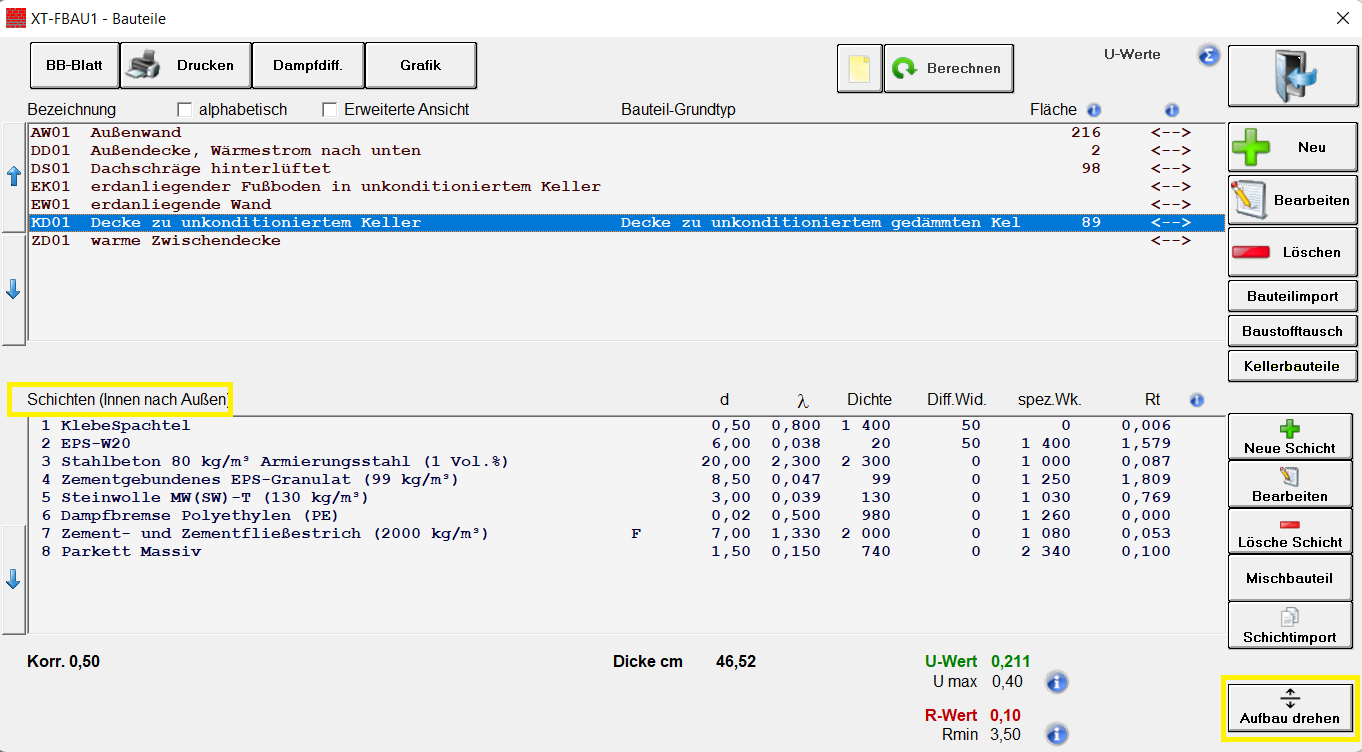The height and width of the screenshot is (752, 1362).
Task: Move component down in upper list arrow
Action: (14, 289)
